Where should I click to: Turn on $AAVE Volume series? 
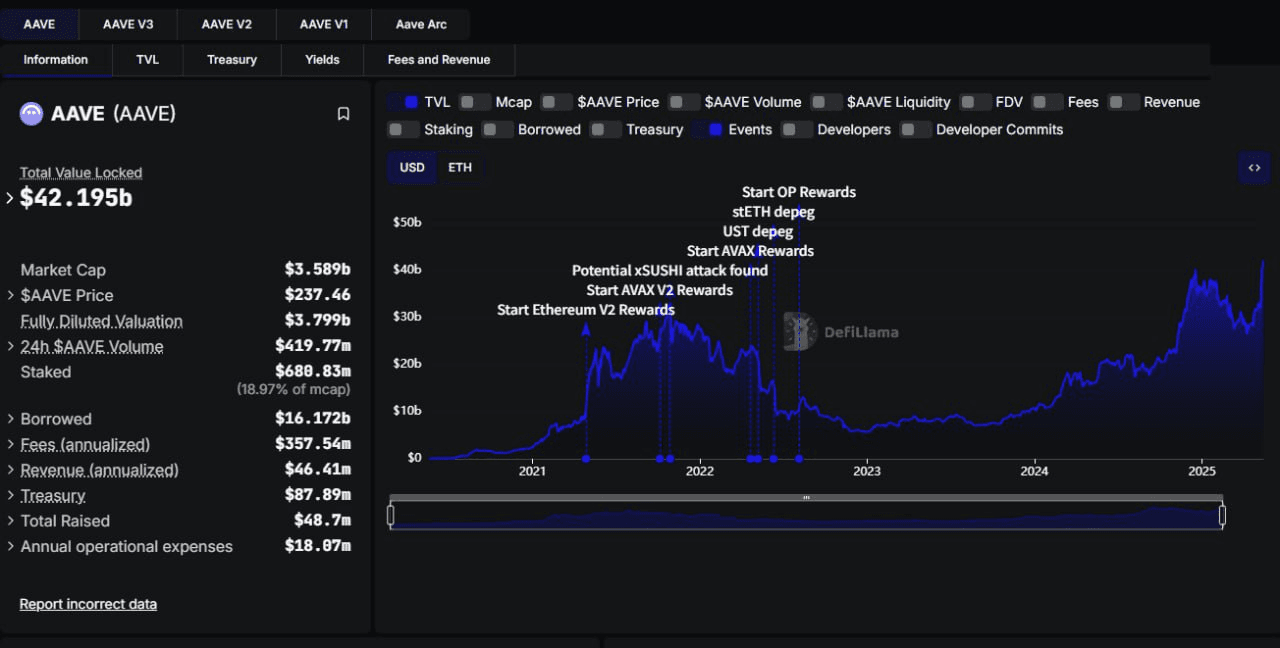tap(684, 102)
